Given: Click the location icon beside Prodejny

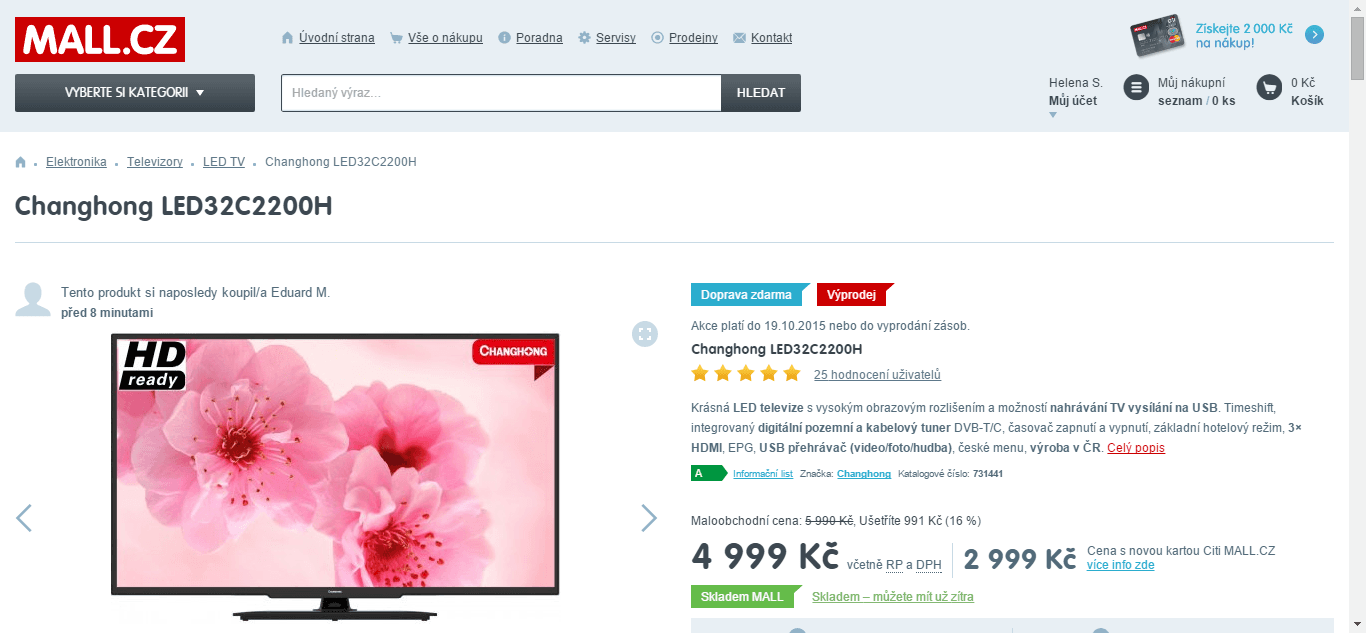Looking at the screenshot, I should click(658, 38).
